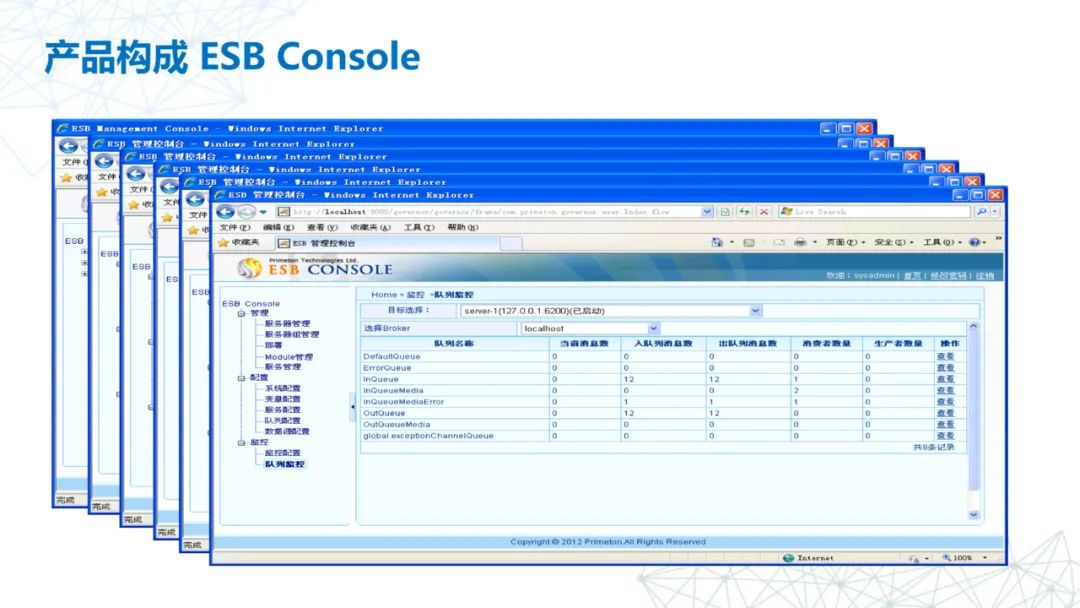Click the sidebar collapse arrow handle

point(353,407)
